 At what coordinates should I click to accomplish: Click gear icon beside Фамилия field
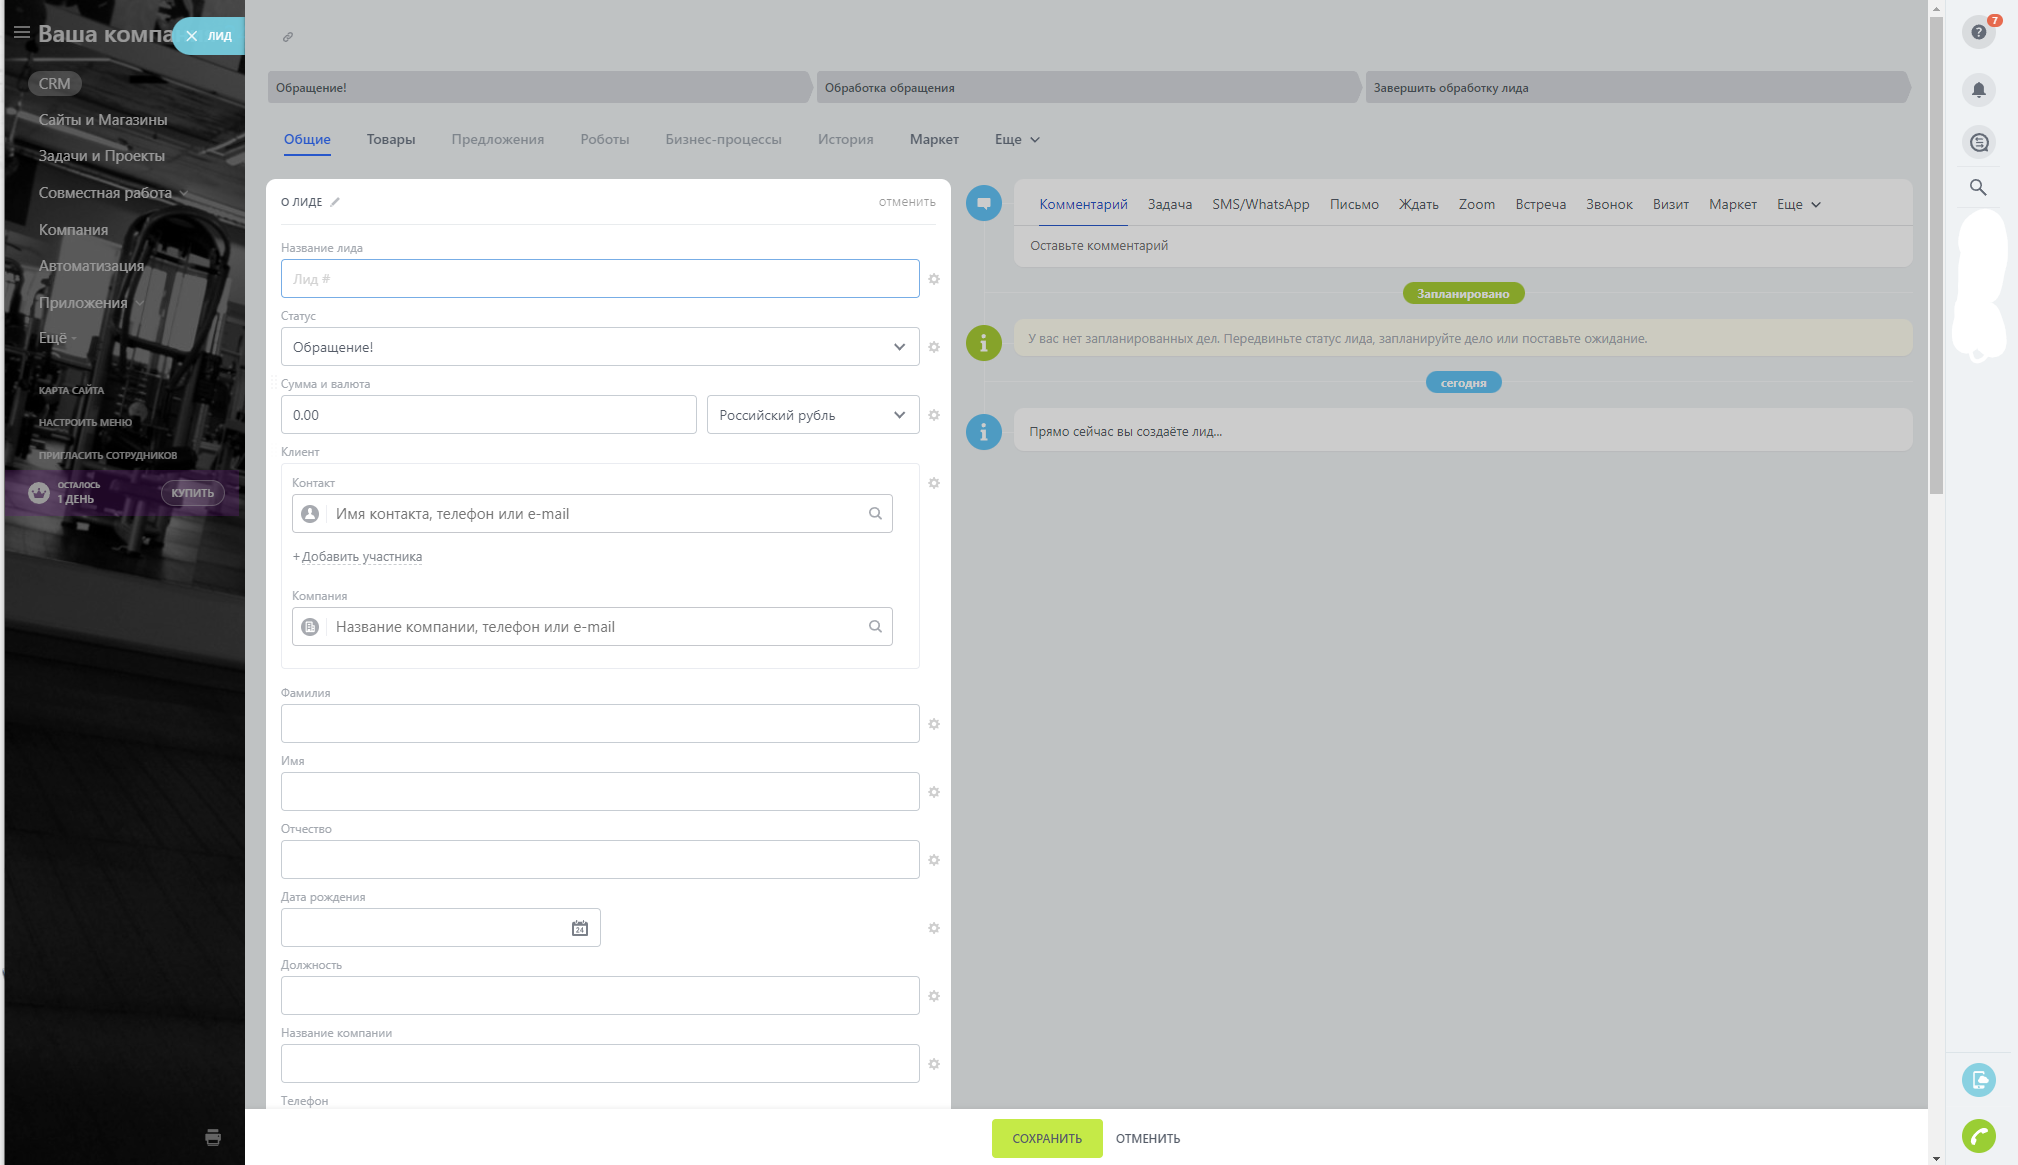coord(934,724)
